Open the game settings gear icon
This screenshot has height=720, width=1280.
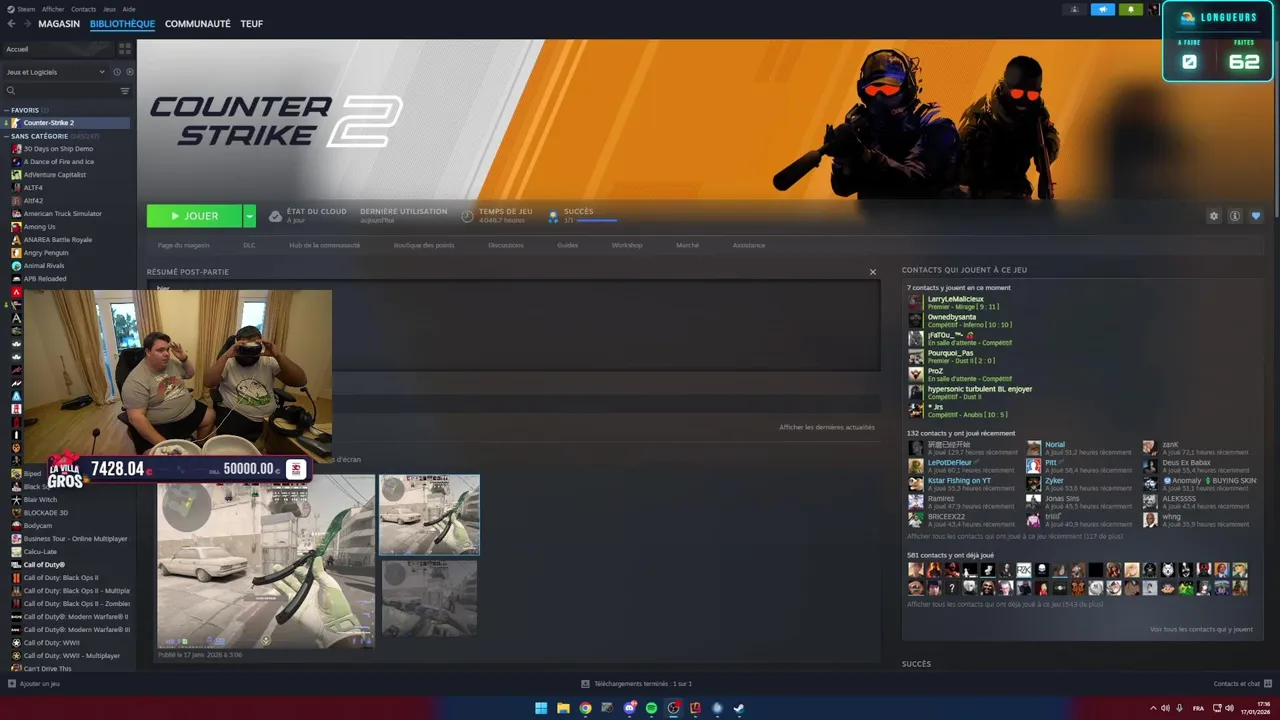[x=1214, y=216]
